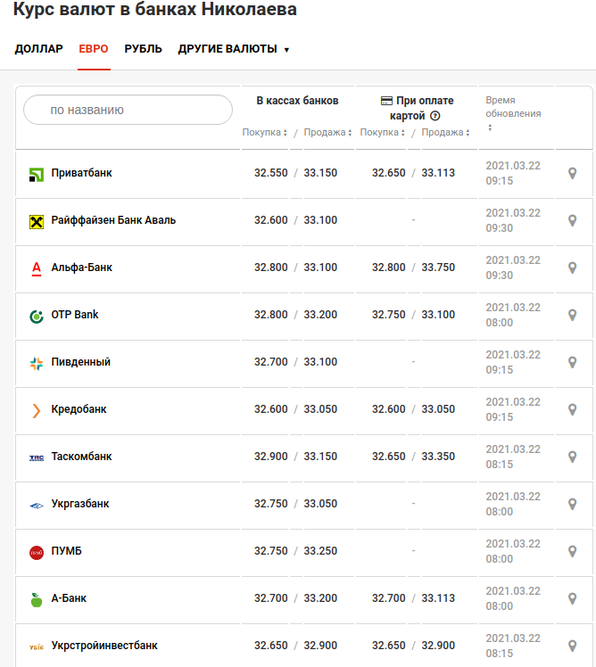Click the Пивденный bank logo

pos(36,363)
